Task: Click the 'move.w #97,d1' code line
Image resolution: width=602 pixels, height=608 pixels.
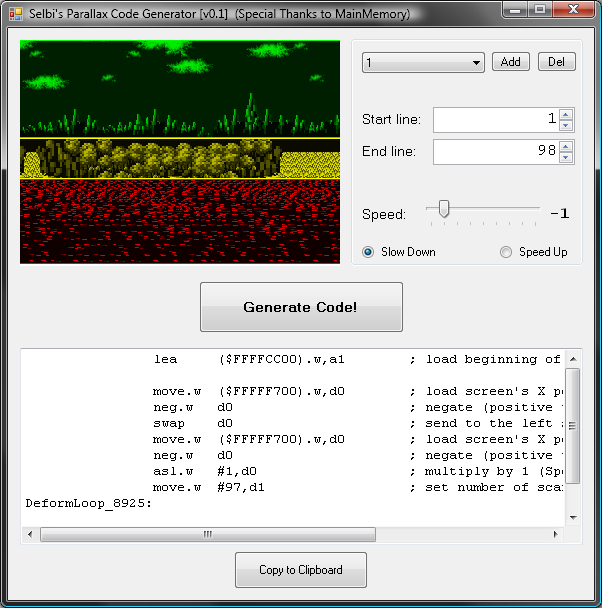Action: click(x=209, y=487)
